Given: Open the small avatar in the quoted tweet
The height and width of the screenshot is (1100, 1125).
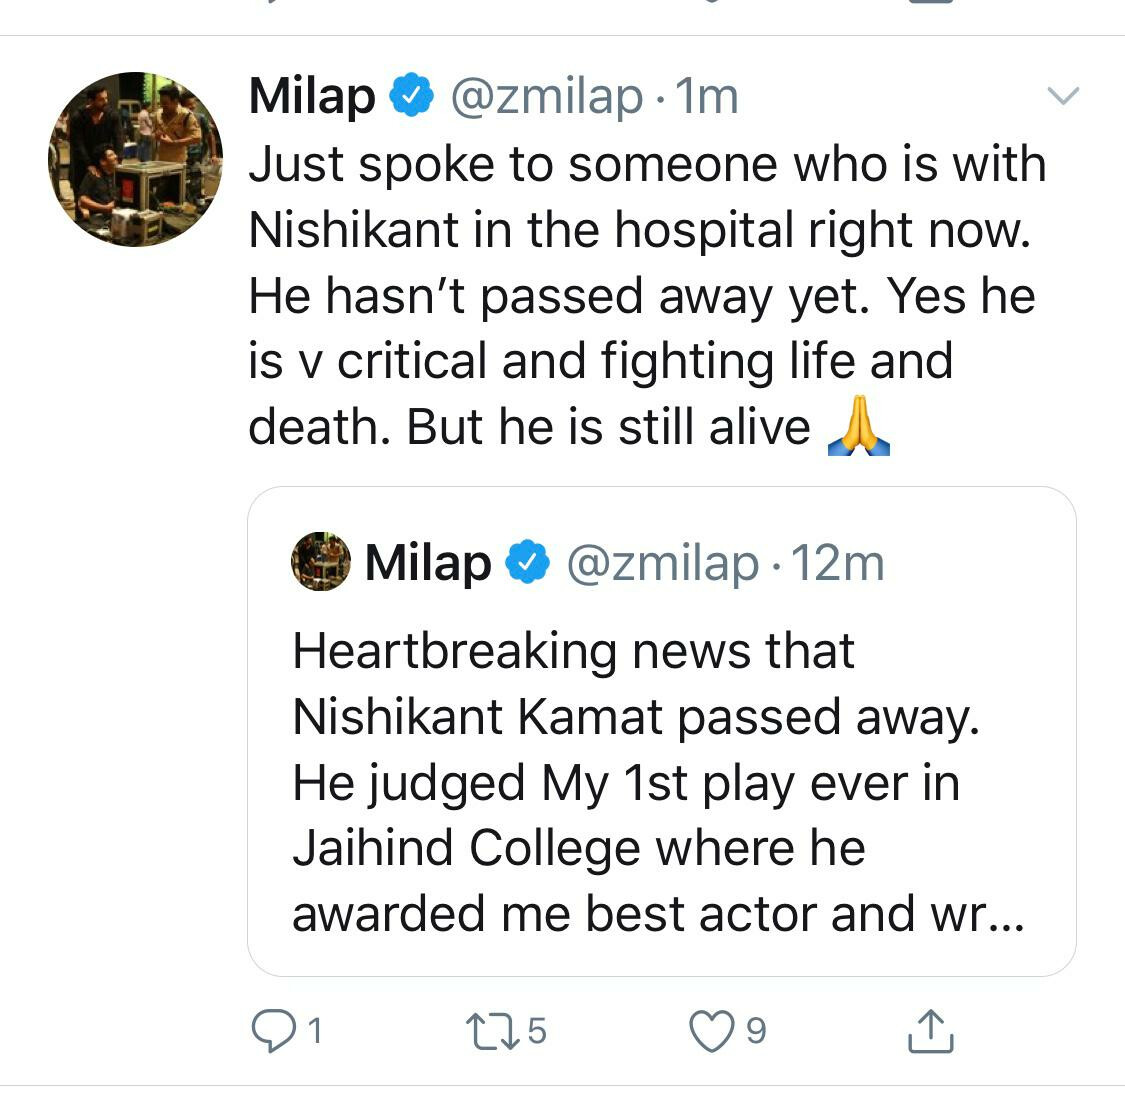Looking at the screenshot, I should coord(320,562).
